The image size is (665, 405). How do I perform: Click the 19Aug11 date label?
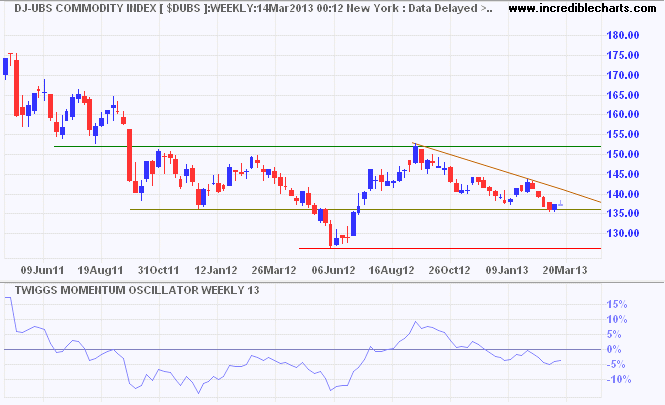[x=101, y=270]
